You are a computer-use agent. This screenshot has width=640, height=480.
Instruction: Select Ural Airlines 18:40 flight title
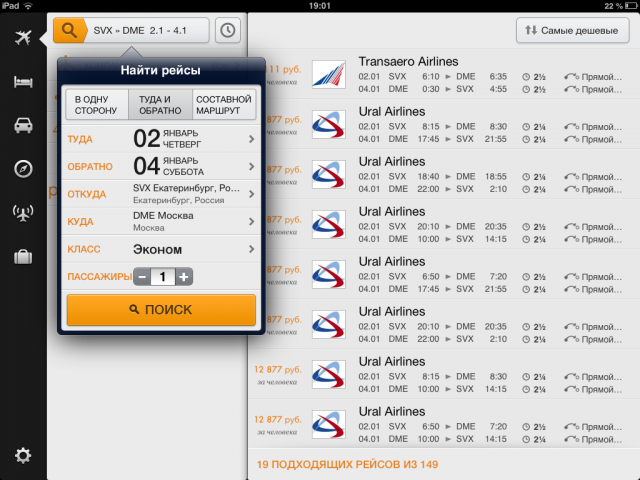(x=392, y=162)
